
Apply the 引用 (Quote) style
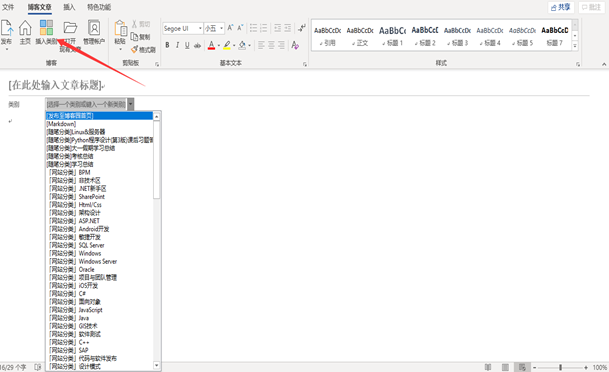(327, 36)
